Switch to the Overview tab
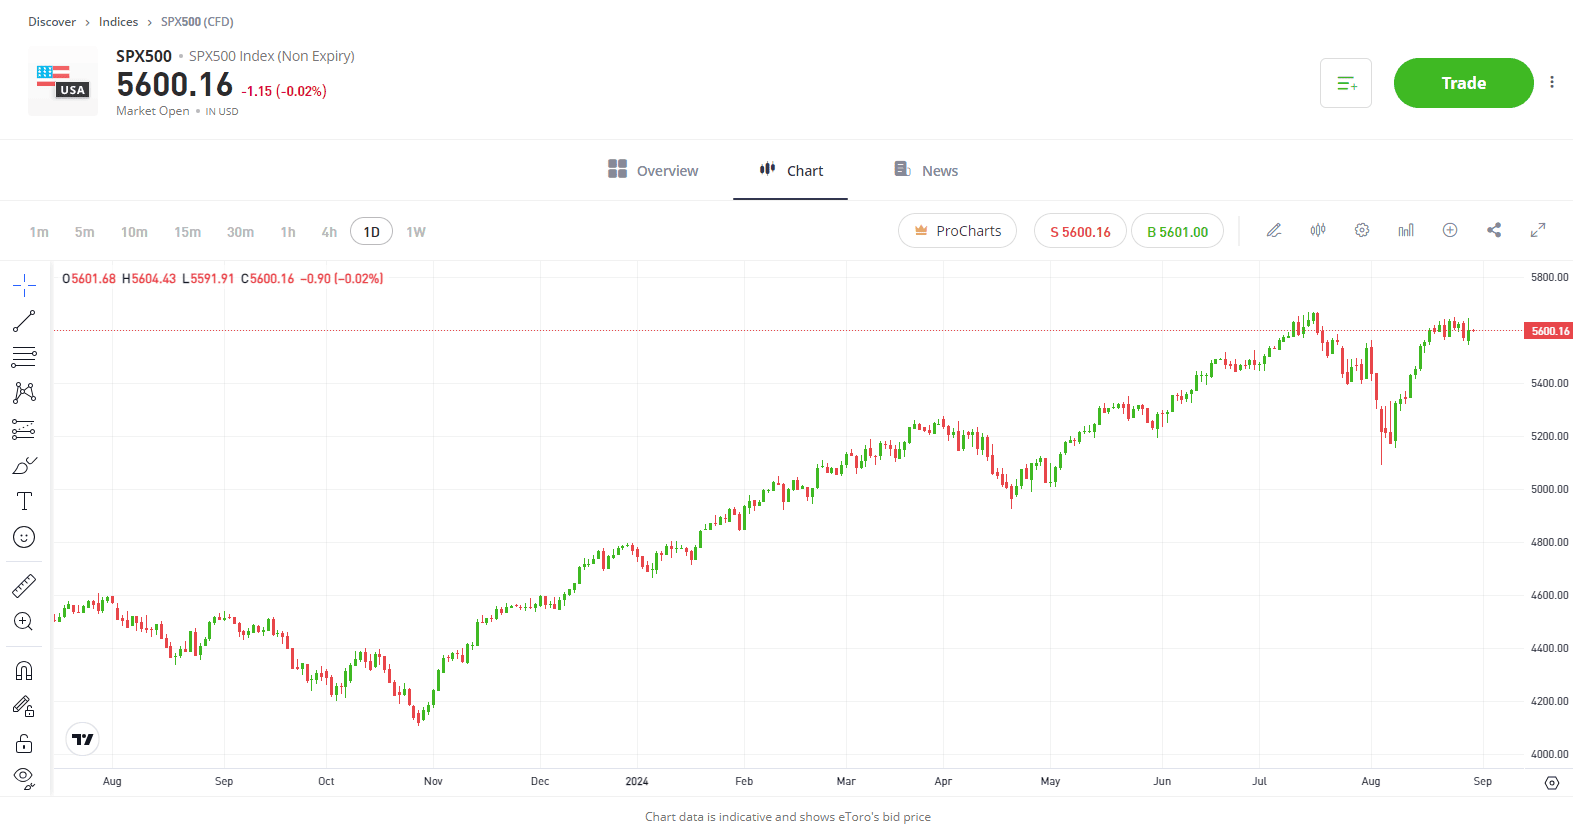1573x832 pixels. pyautogui.click(x=653, y=170)
